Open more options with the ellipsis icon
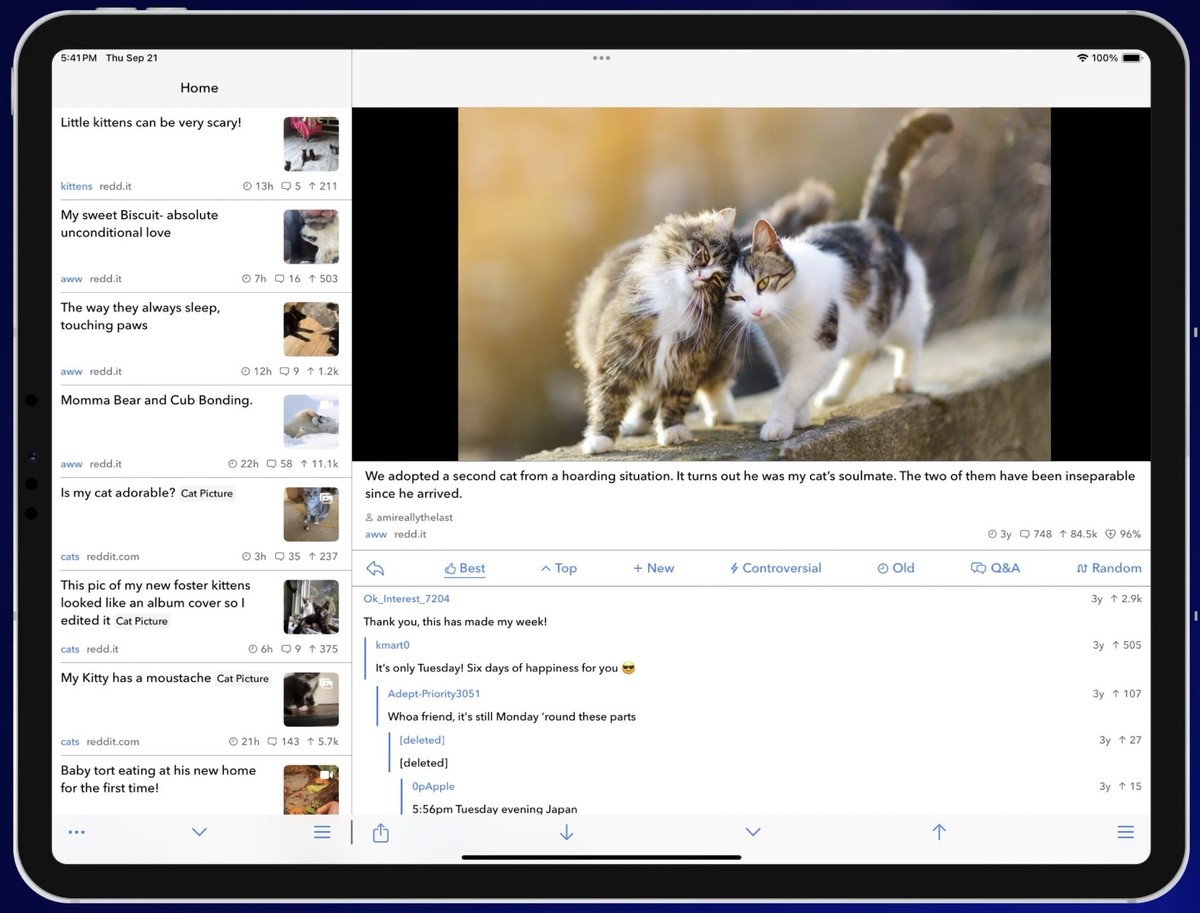The image size is (1200, 913). click(76, 831)
